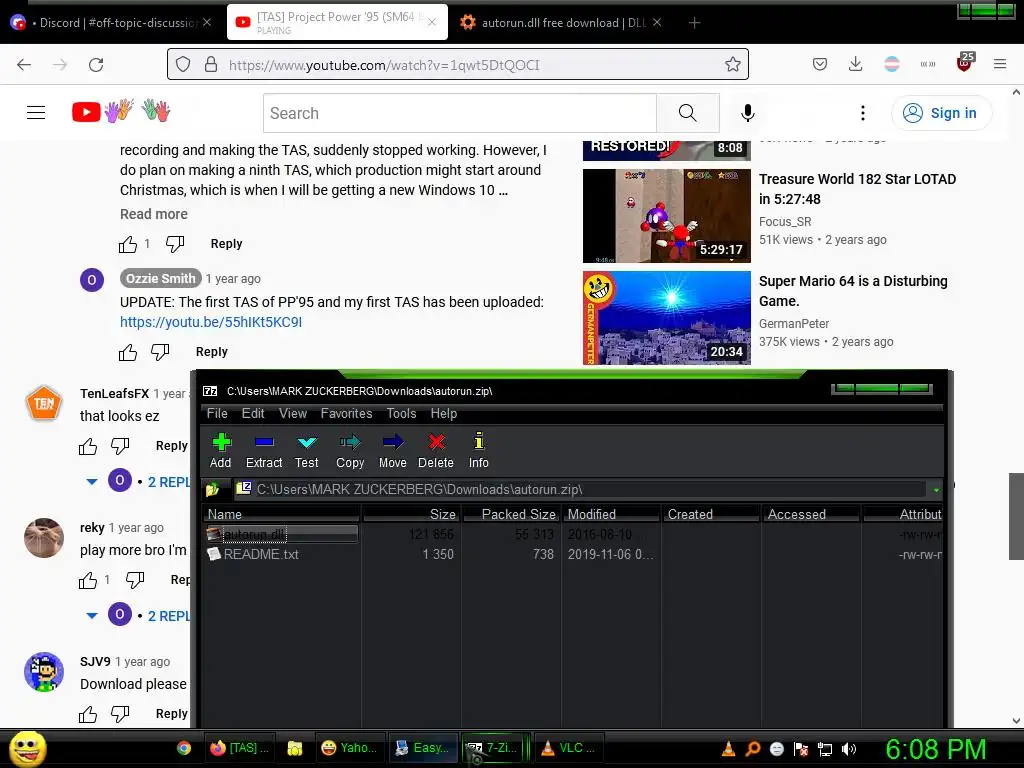This screenshot has height=768, width=1024.
Task: Click the YouTube Sign in button
Action: click(941, 113)
